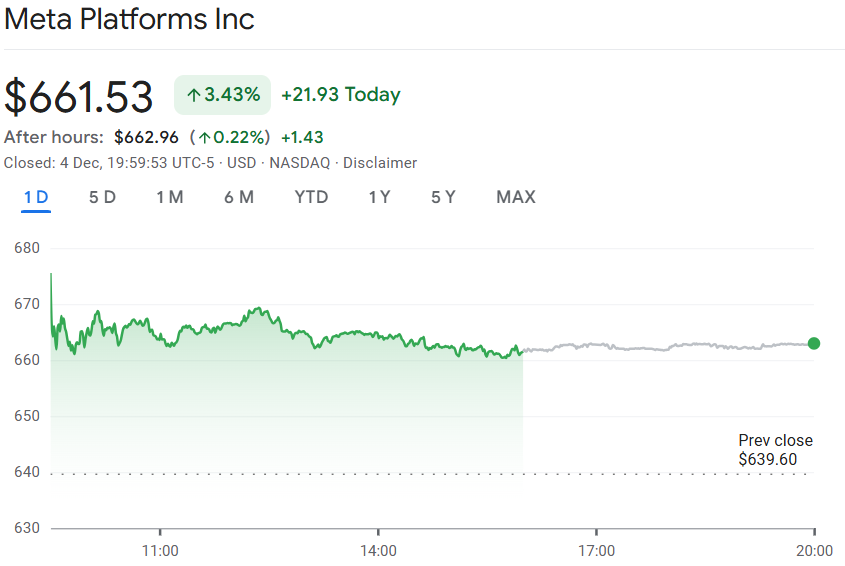Click the Meta Platforms Inc title
This screenshot has width=845, height=566.
pyautogui.click(x=129, y=19)
